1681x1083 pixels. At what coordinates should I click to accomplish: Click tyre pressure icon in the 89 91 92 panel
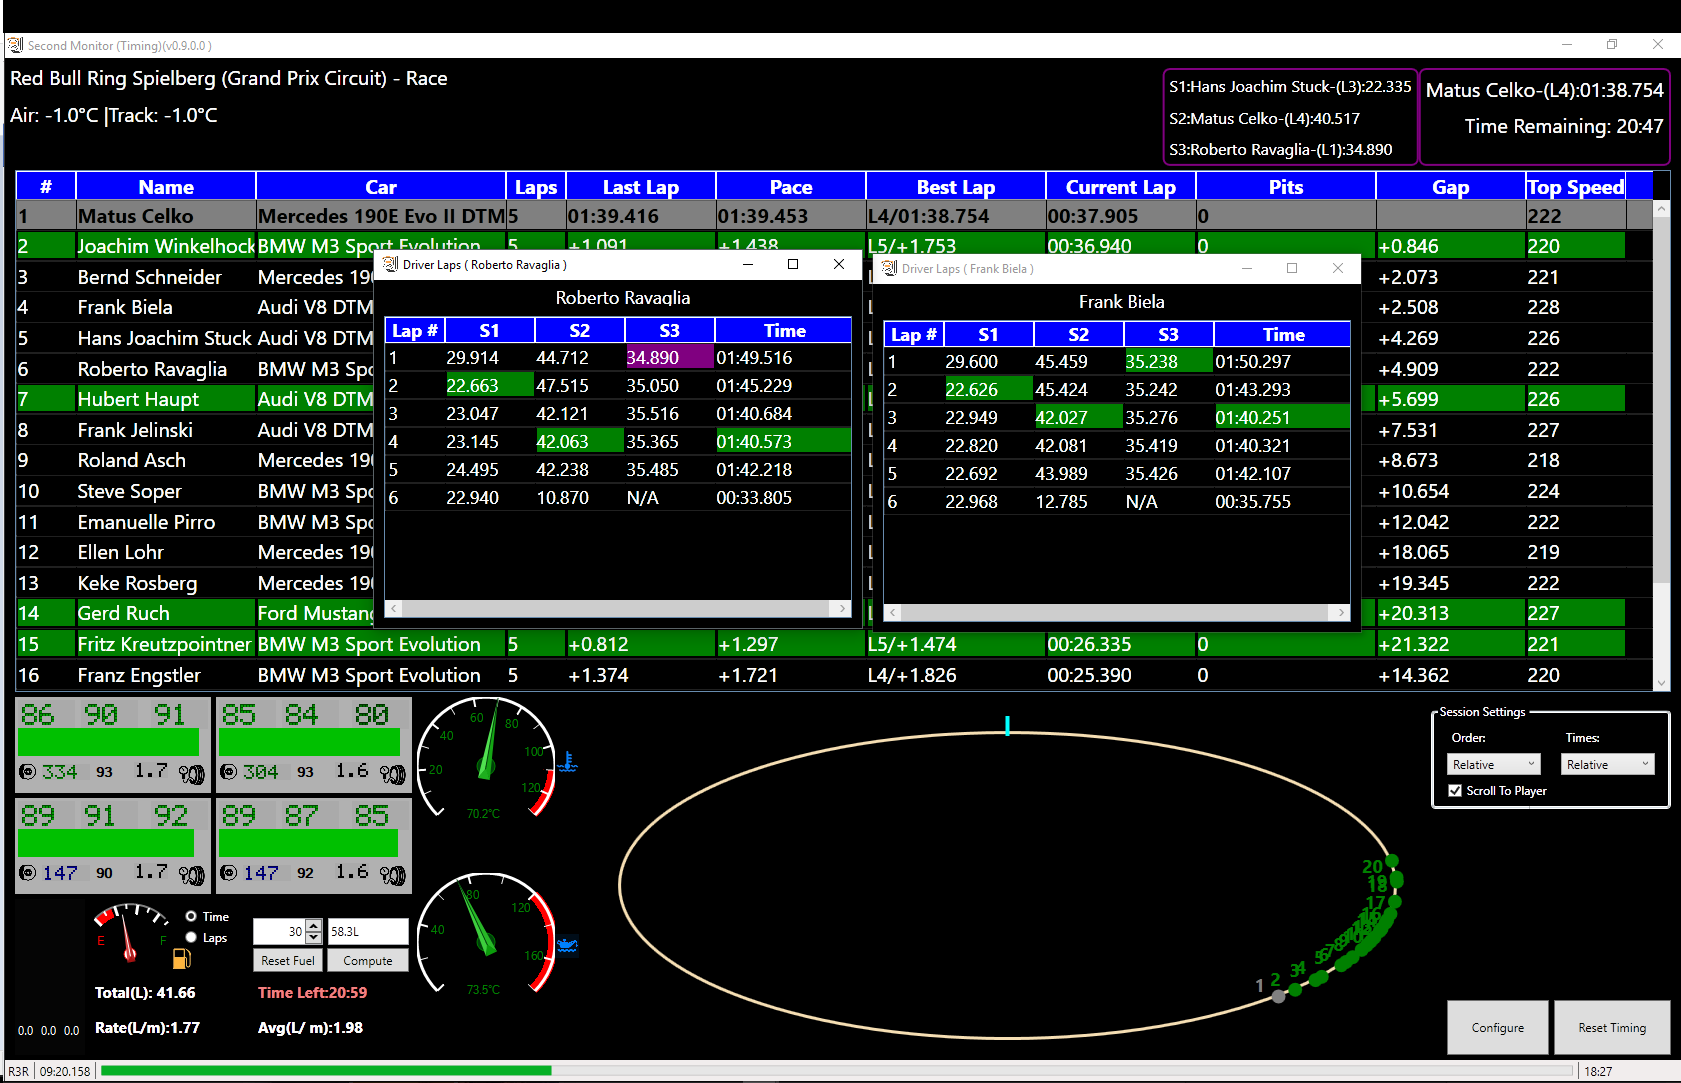pyautogui.click(x=191, y=875)
